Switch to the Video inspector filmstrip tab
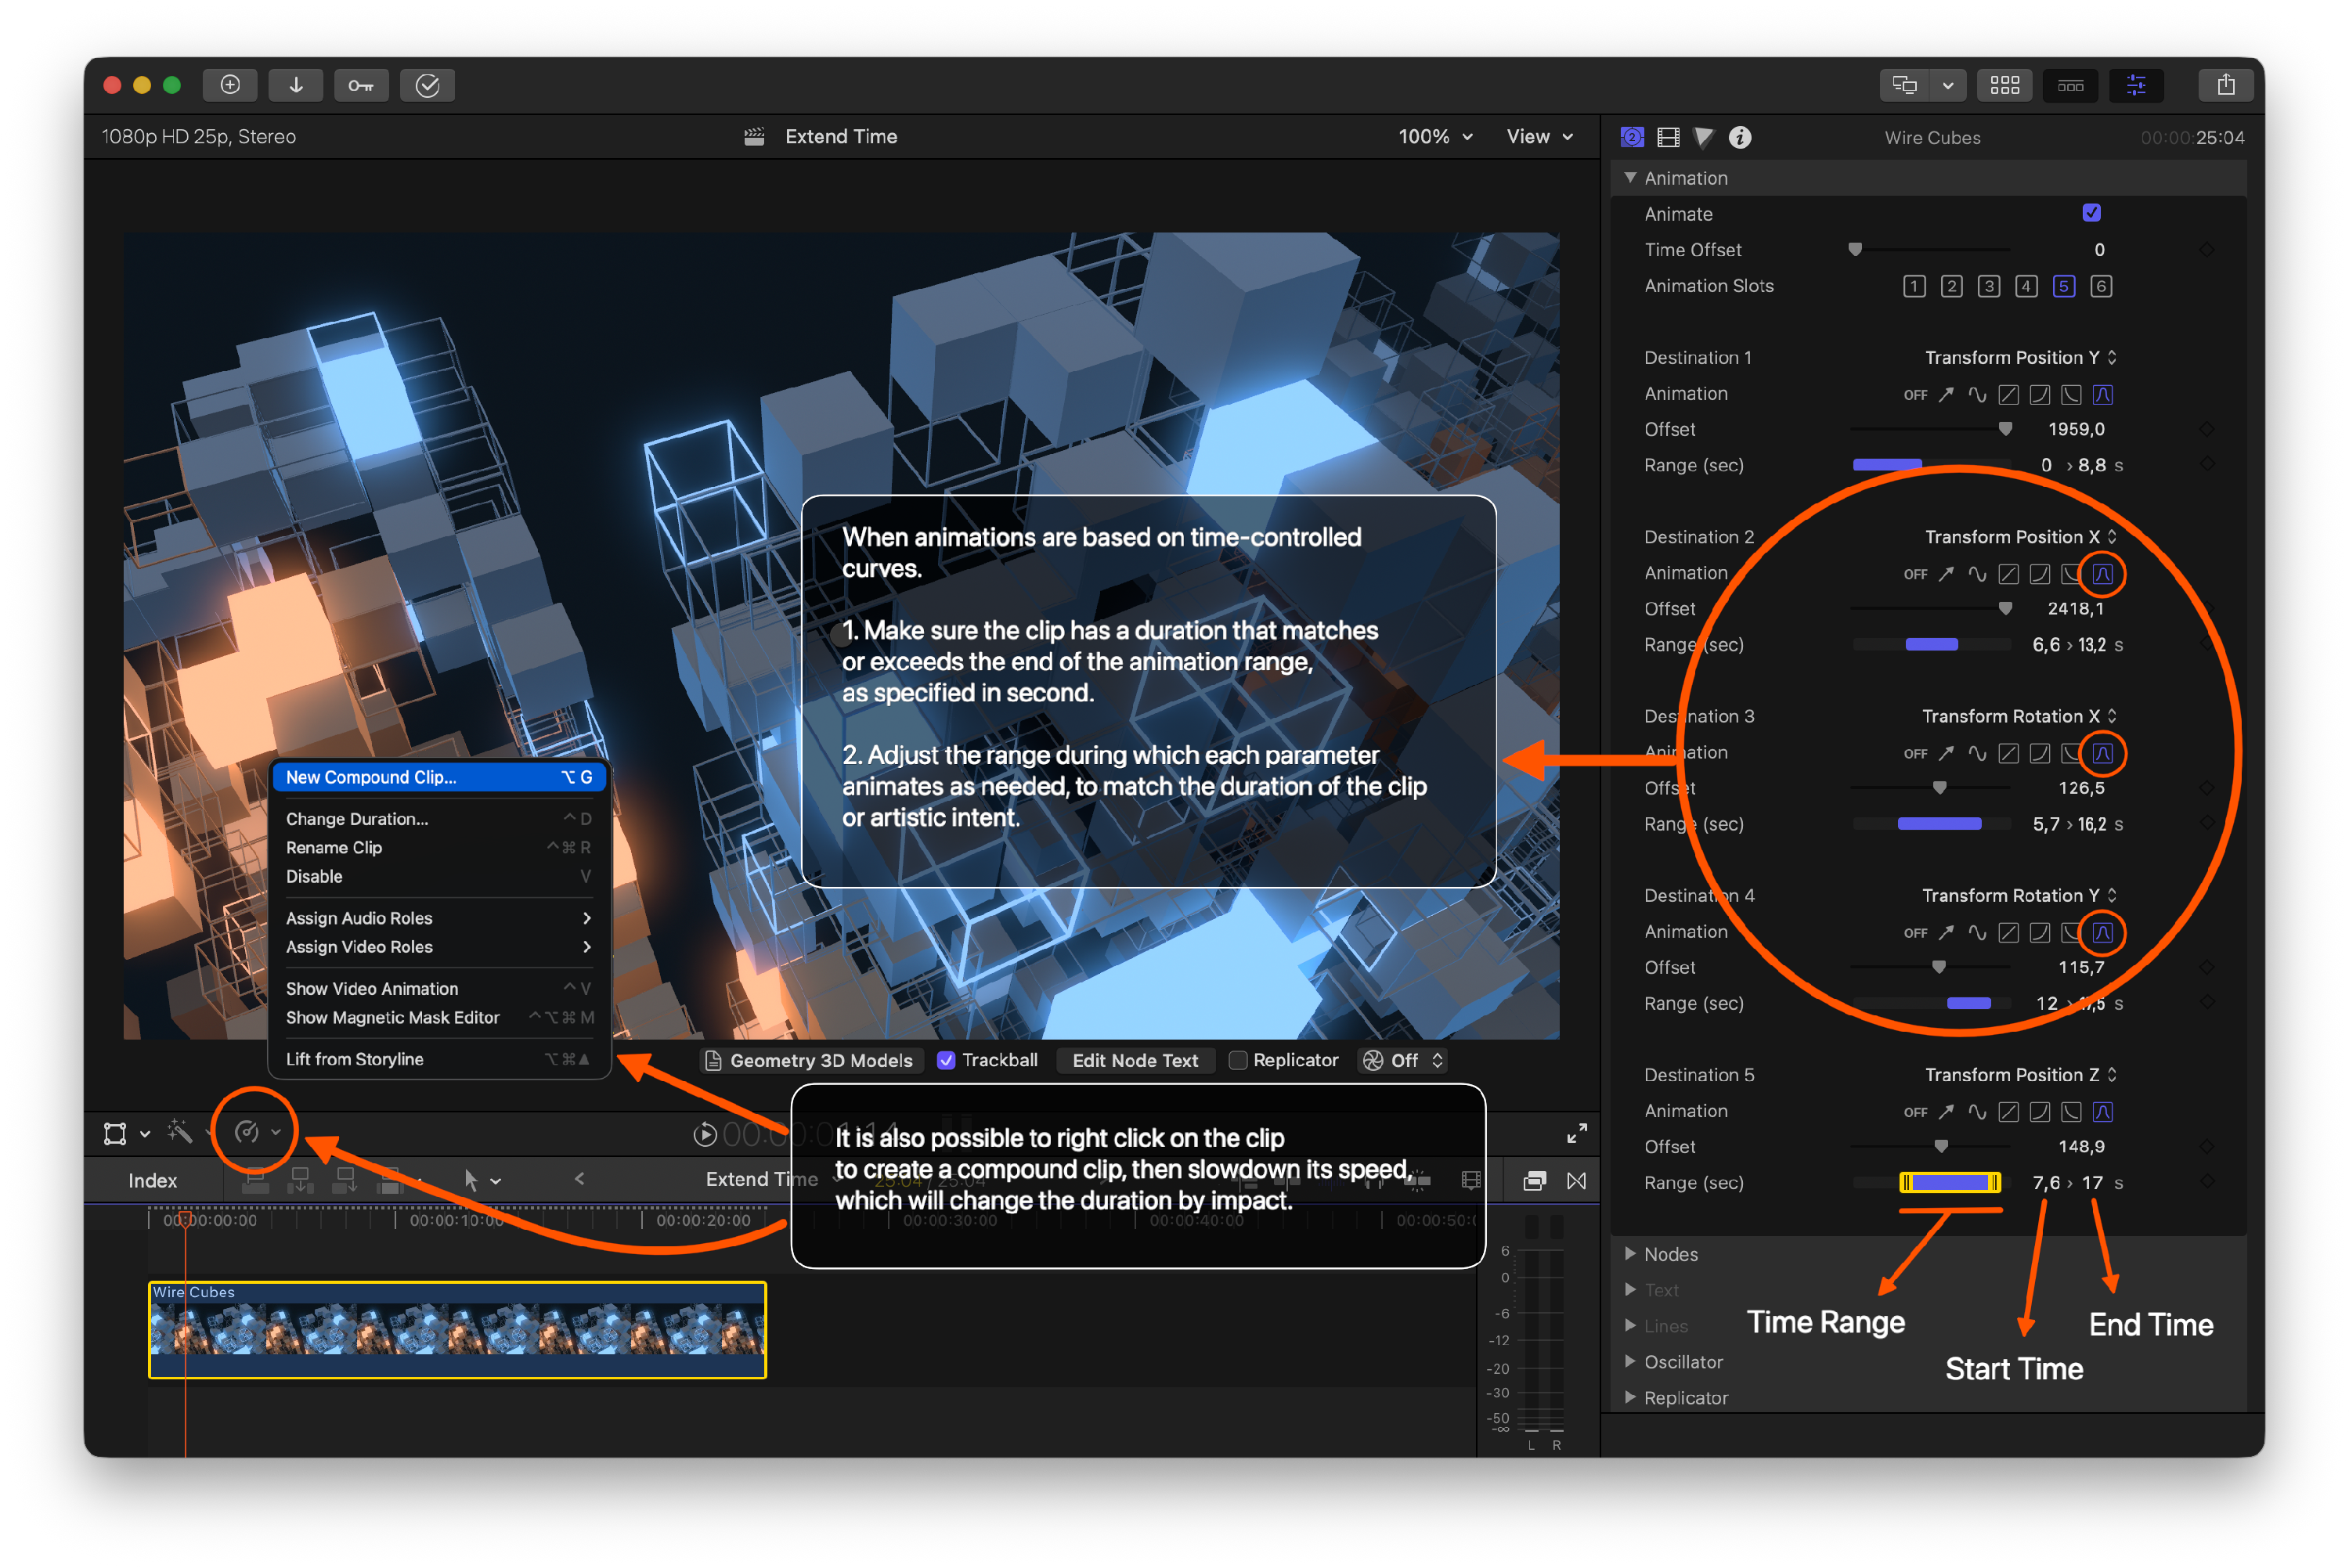 pos(1668,137)
